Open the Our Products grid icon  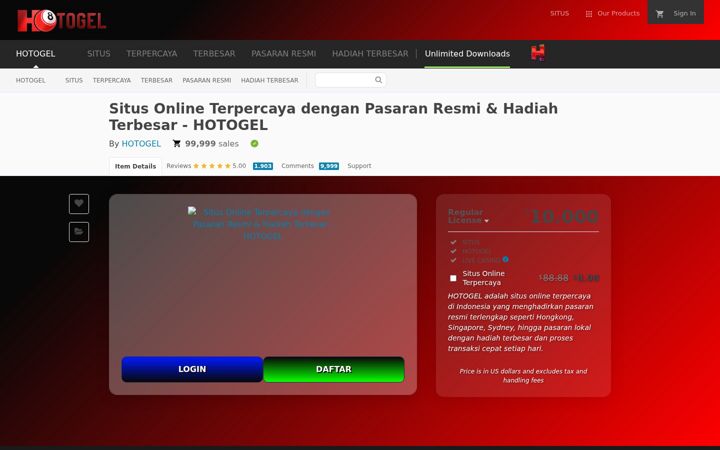coord(589,14)
